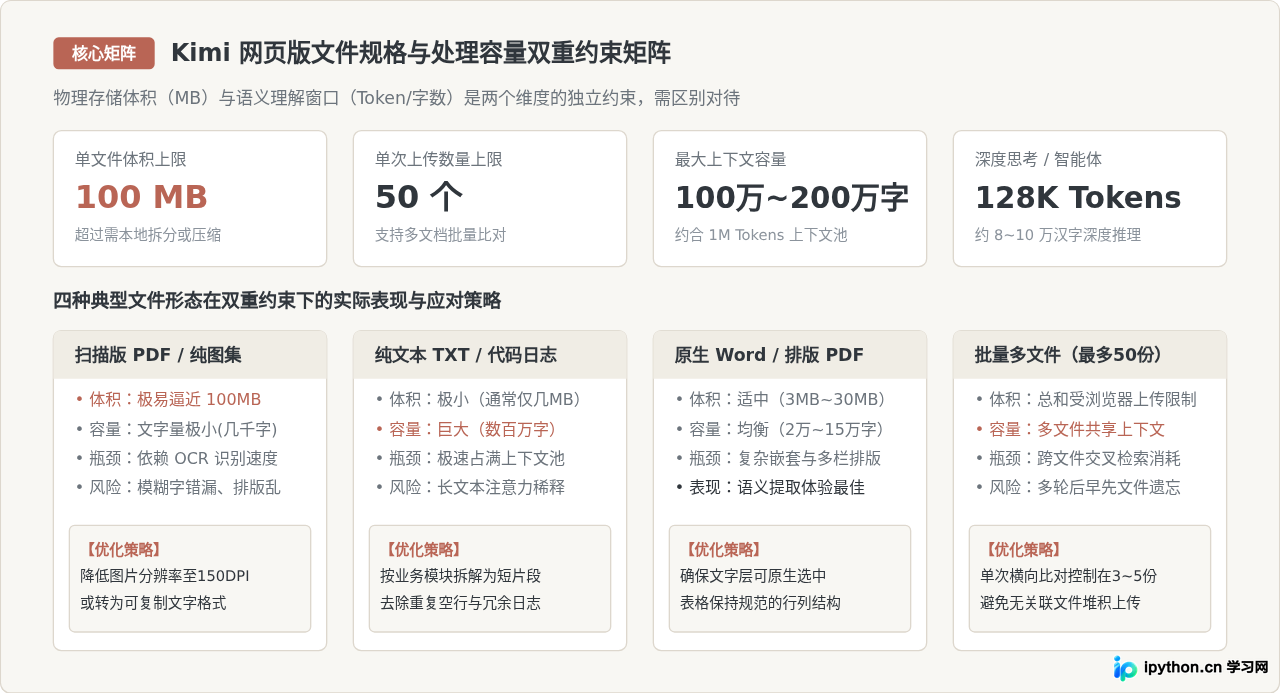Click the bullet 风险：多轮后早先文件遗忘

pyautogui.click(x=1078, y=487)
